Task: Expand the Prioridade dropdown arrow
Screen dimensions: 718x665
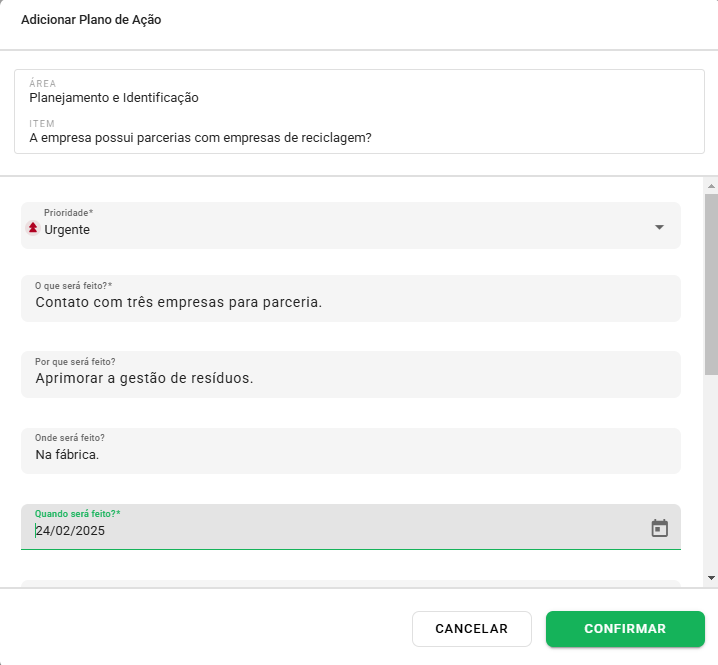Action: 659,227
